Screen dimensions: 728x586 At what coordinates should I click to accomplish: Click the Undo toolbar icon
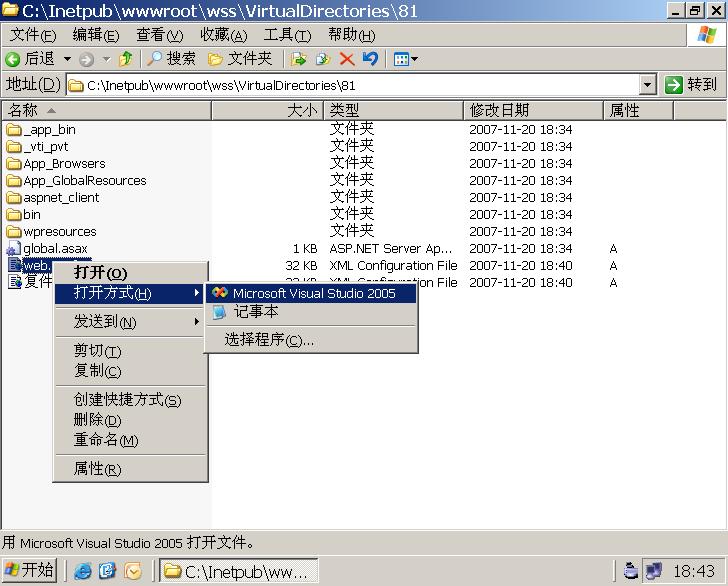370,59
